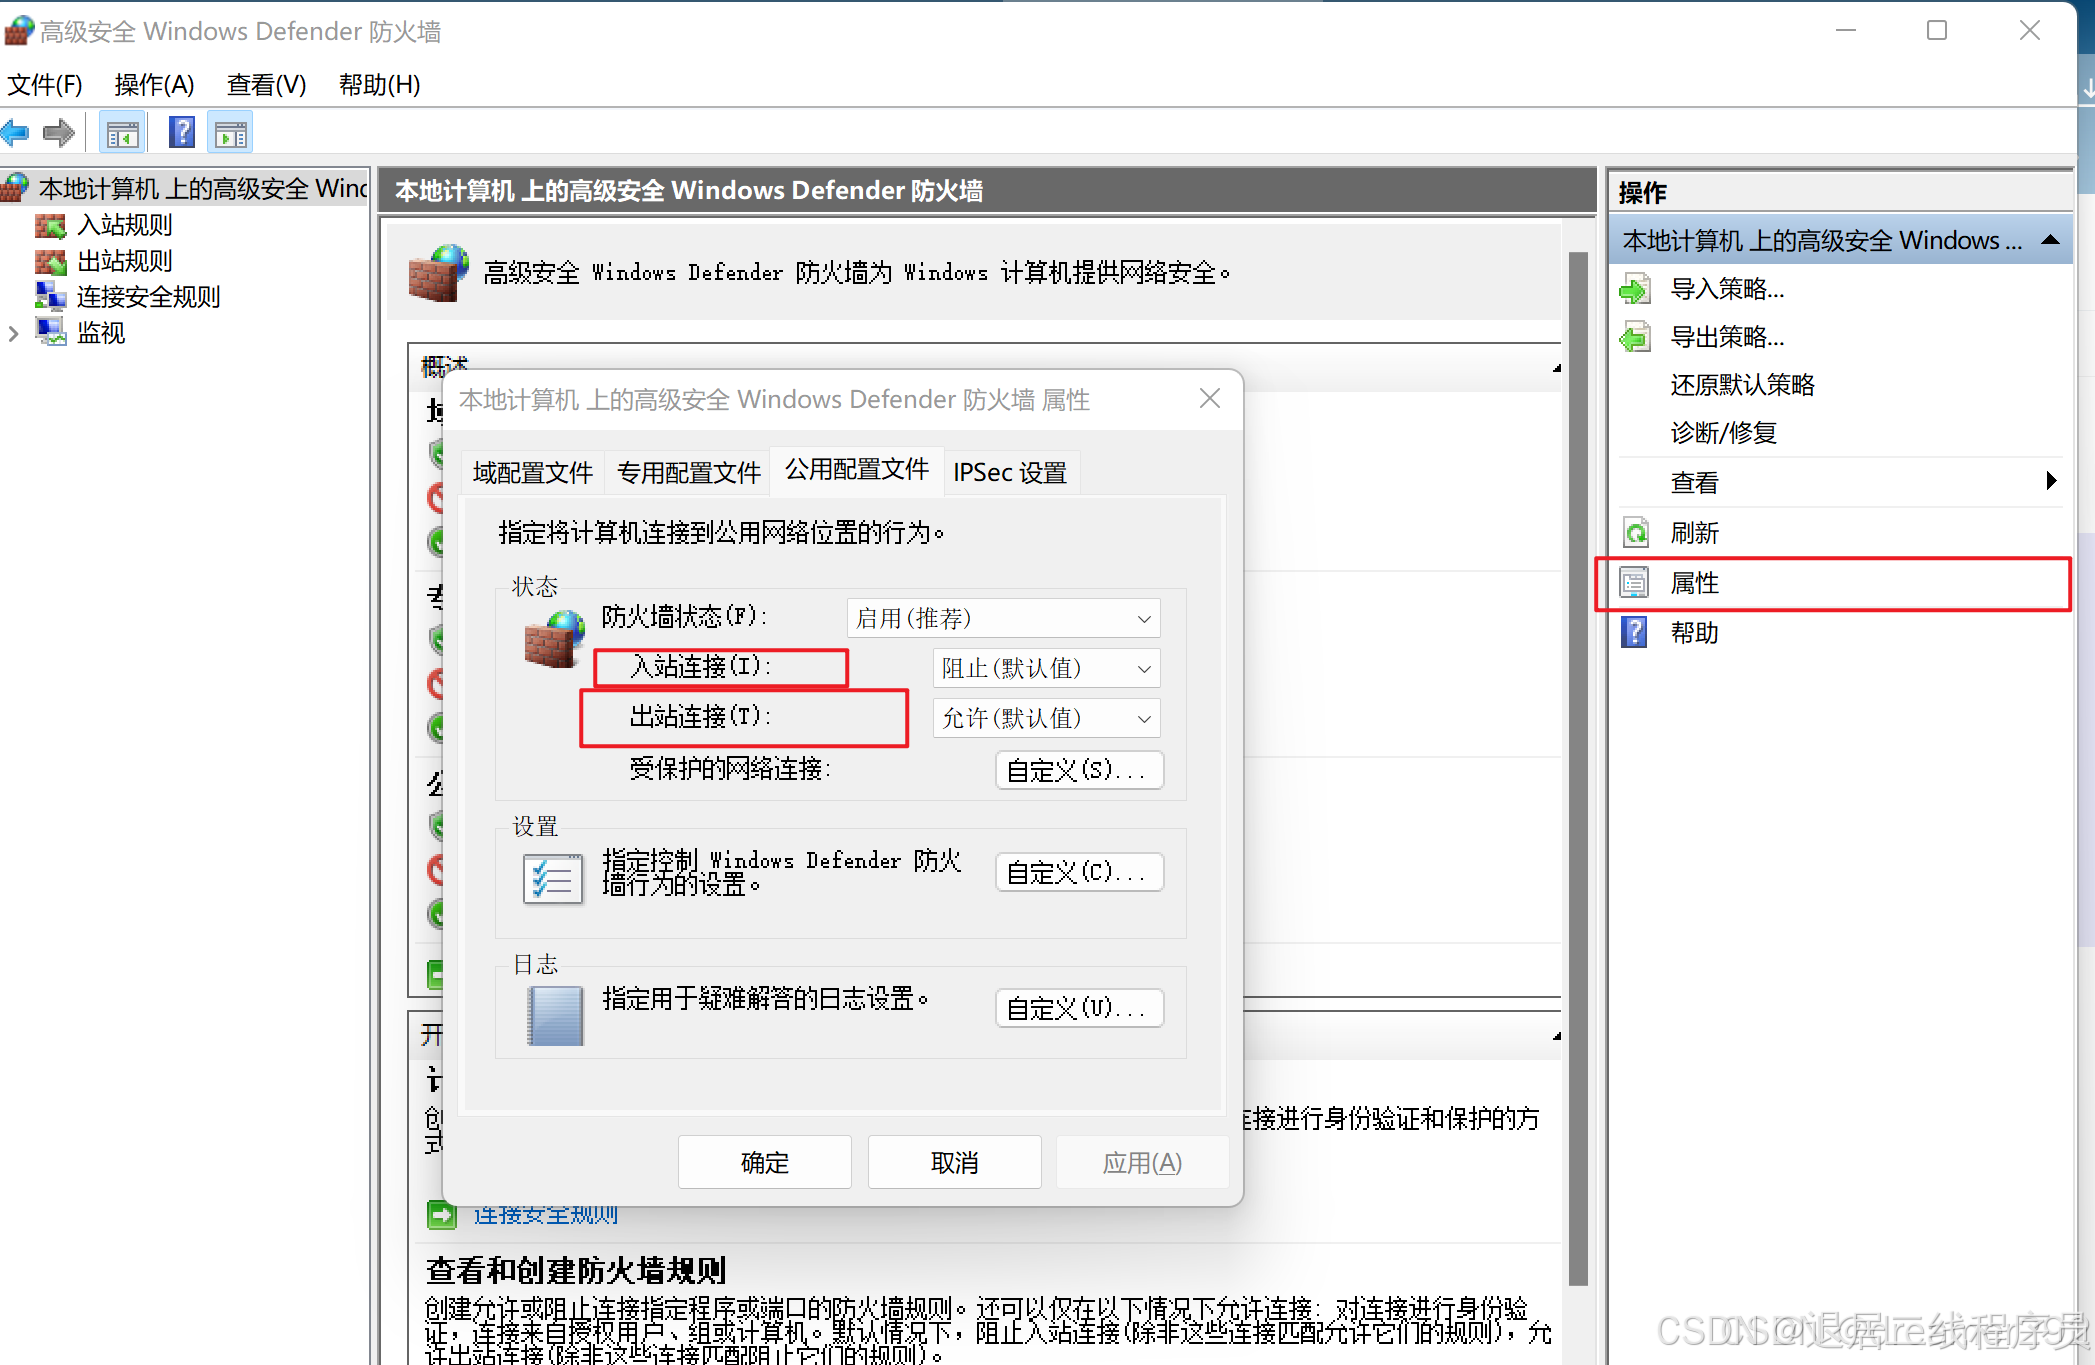The height and width of the screenshot is (1365, 2095).
Task: Switch to Domain Profile (域配置文件) tab
Action: [x=533, y=473]
